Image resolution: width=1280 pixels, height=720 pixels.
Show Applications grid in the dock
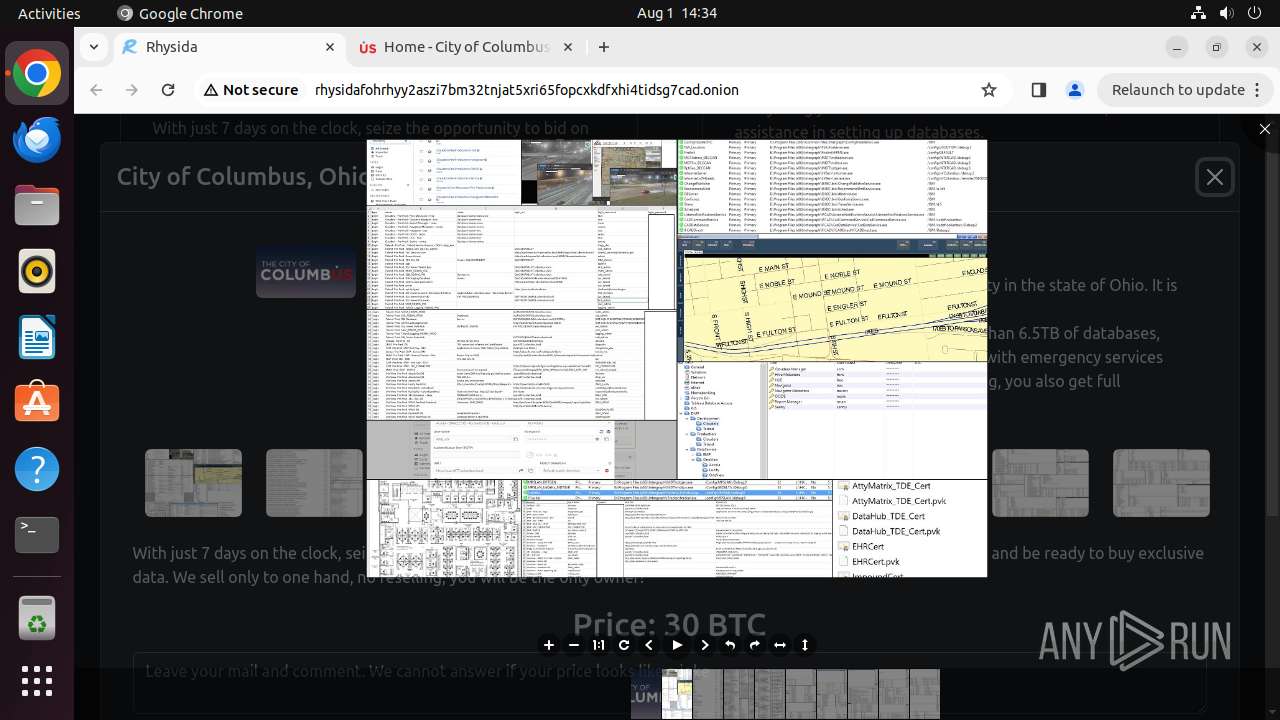[37, 681]
